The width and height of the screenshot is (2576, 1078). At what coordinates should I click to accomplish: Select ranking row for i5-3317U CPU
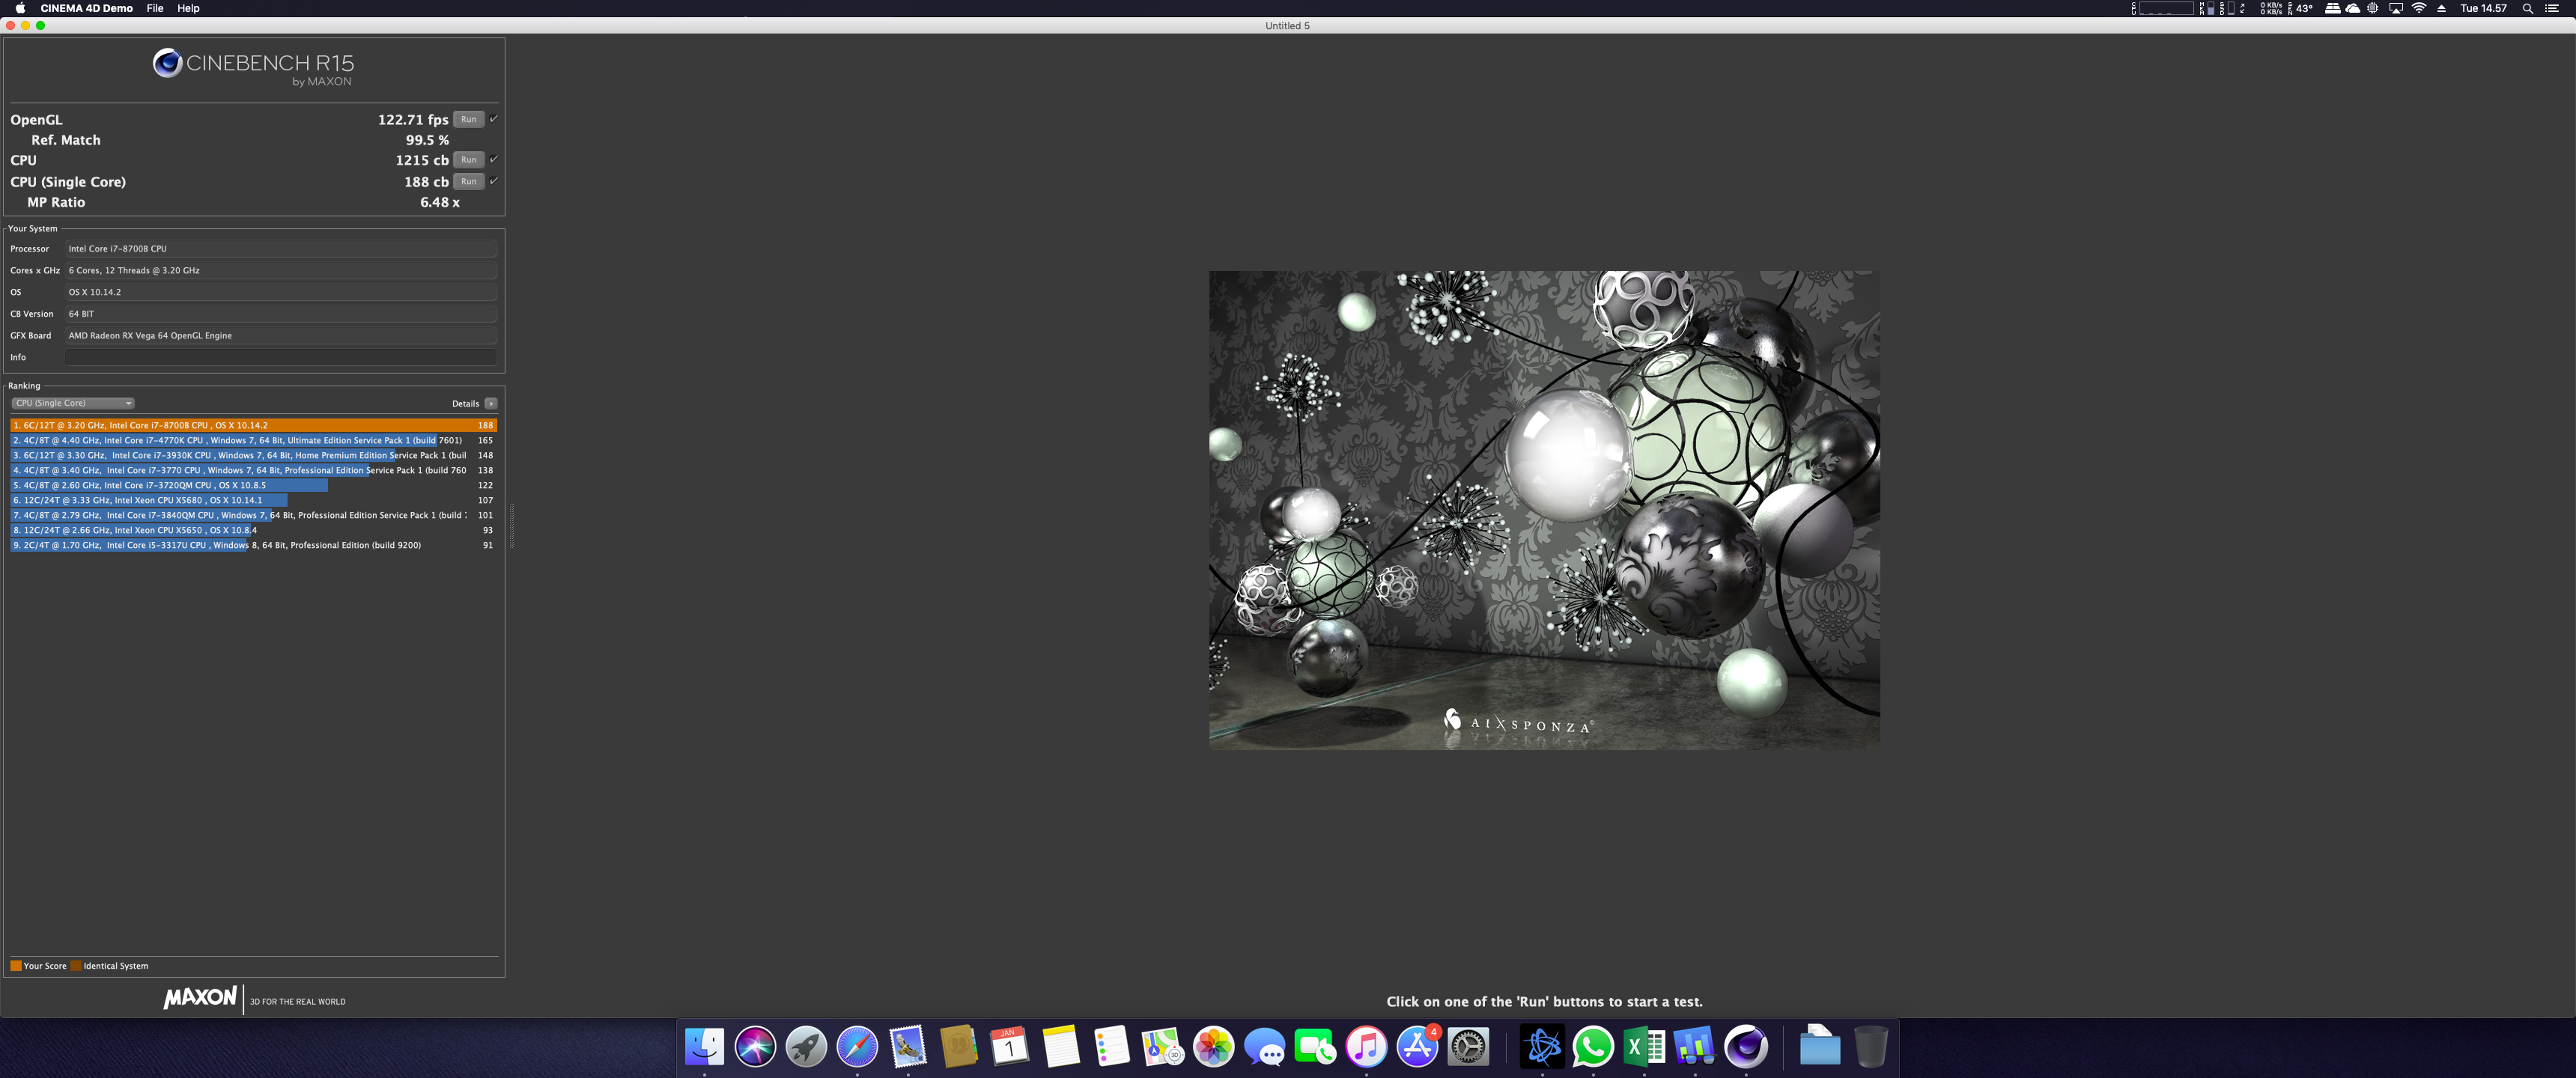pyautogui.click(x=254, y=545)
